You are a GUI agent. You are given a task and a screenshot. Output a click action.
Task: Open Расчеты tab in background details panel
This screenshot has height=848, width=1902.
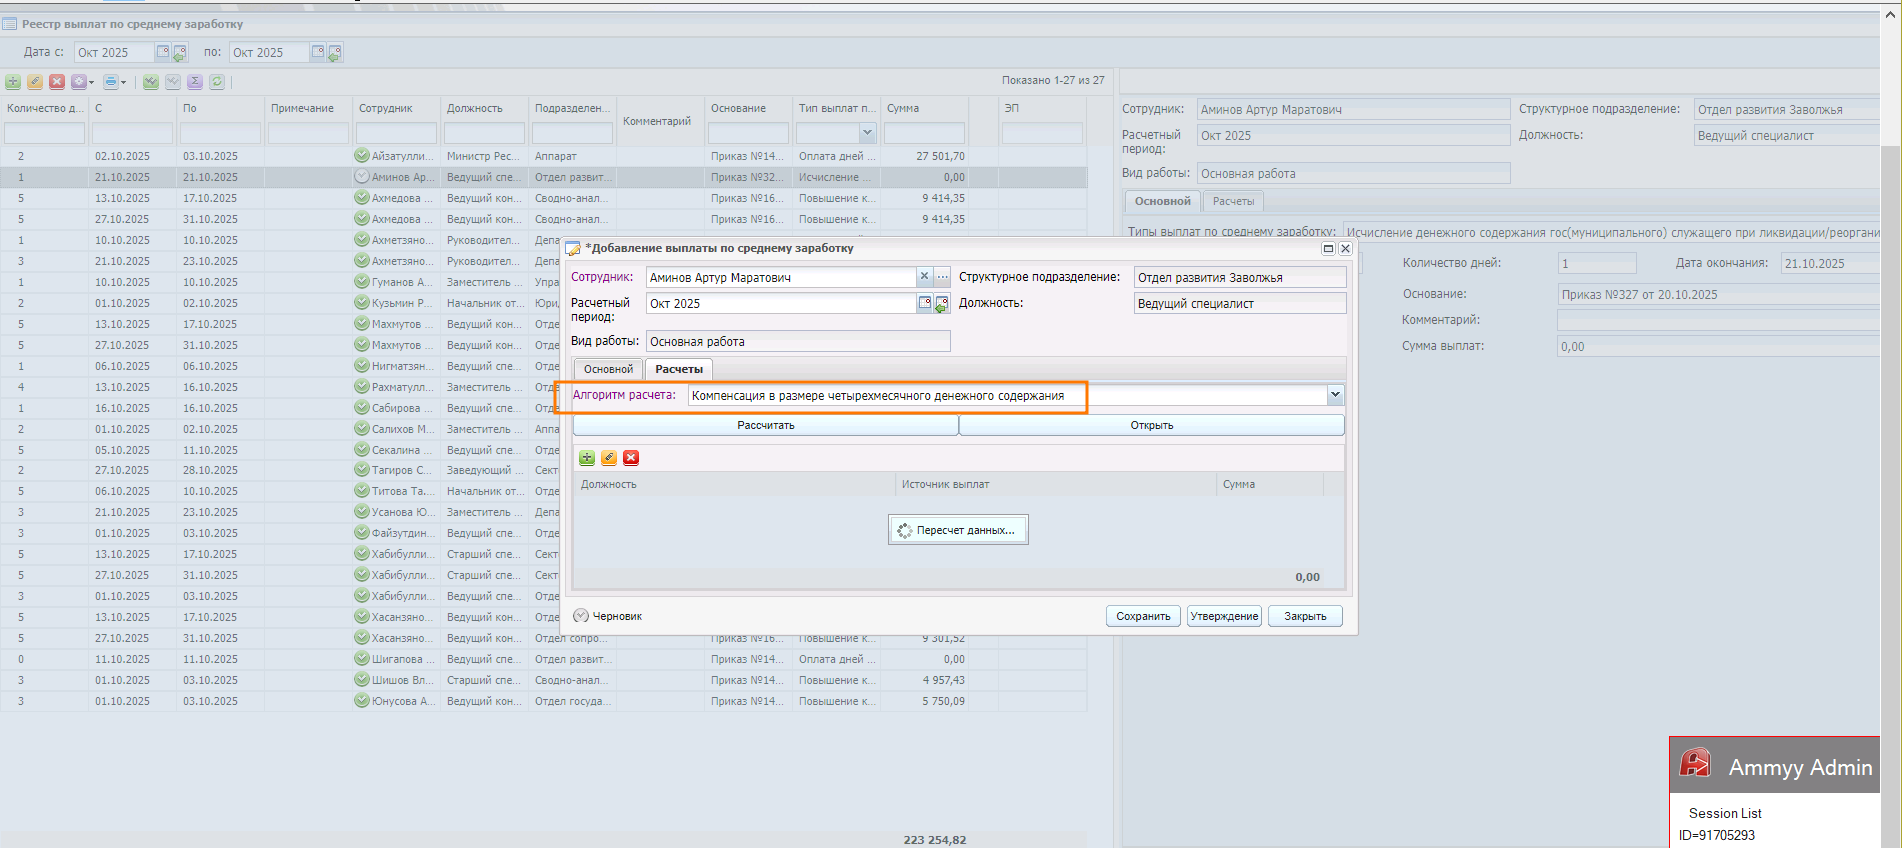(x=1233, y=201)
